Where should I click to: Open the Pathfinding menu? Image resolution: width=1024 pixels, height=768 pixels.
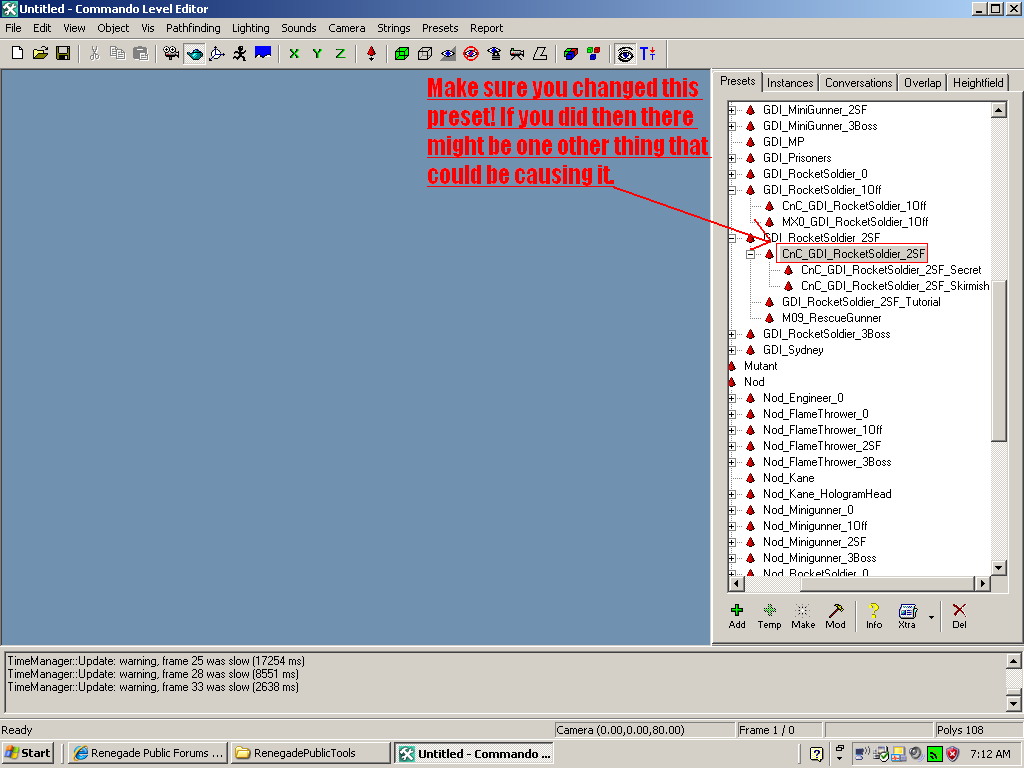[x=193, y=28]
